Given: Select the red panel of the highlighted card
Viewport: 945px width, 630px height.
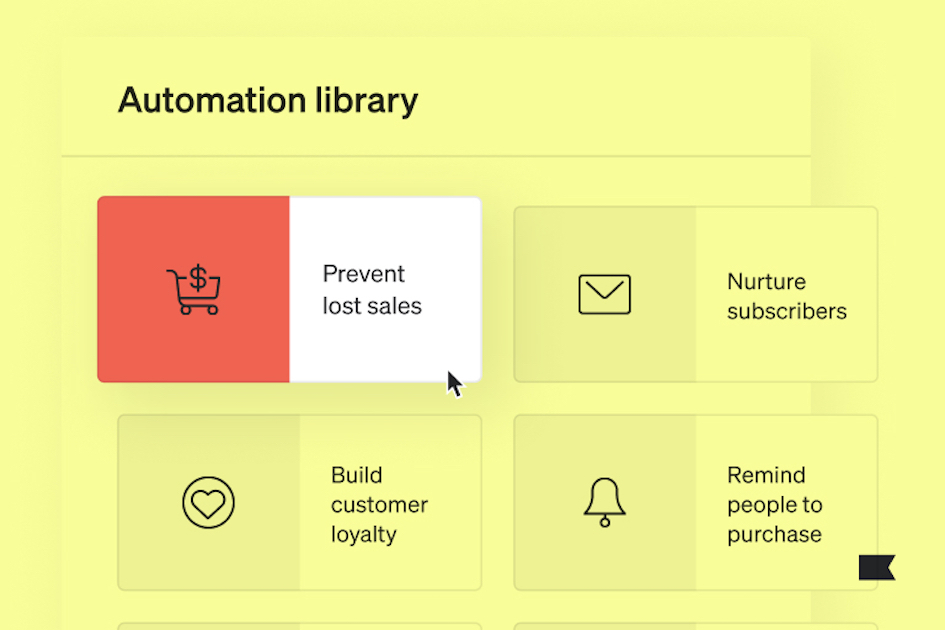Looking at the screenshot, I should (x=193, y=289).
